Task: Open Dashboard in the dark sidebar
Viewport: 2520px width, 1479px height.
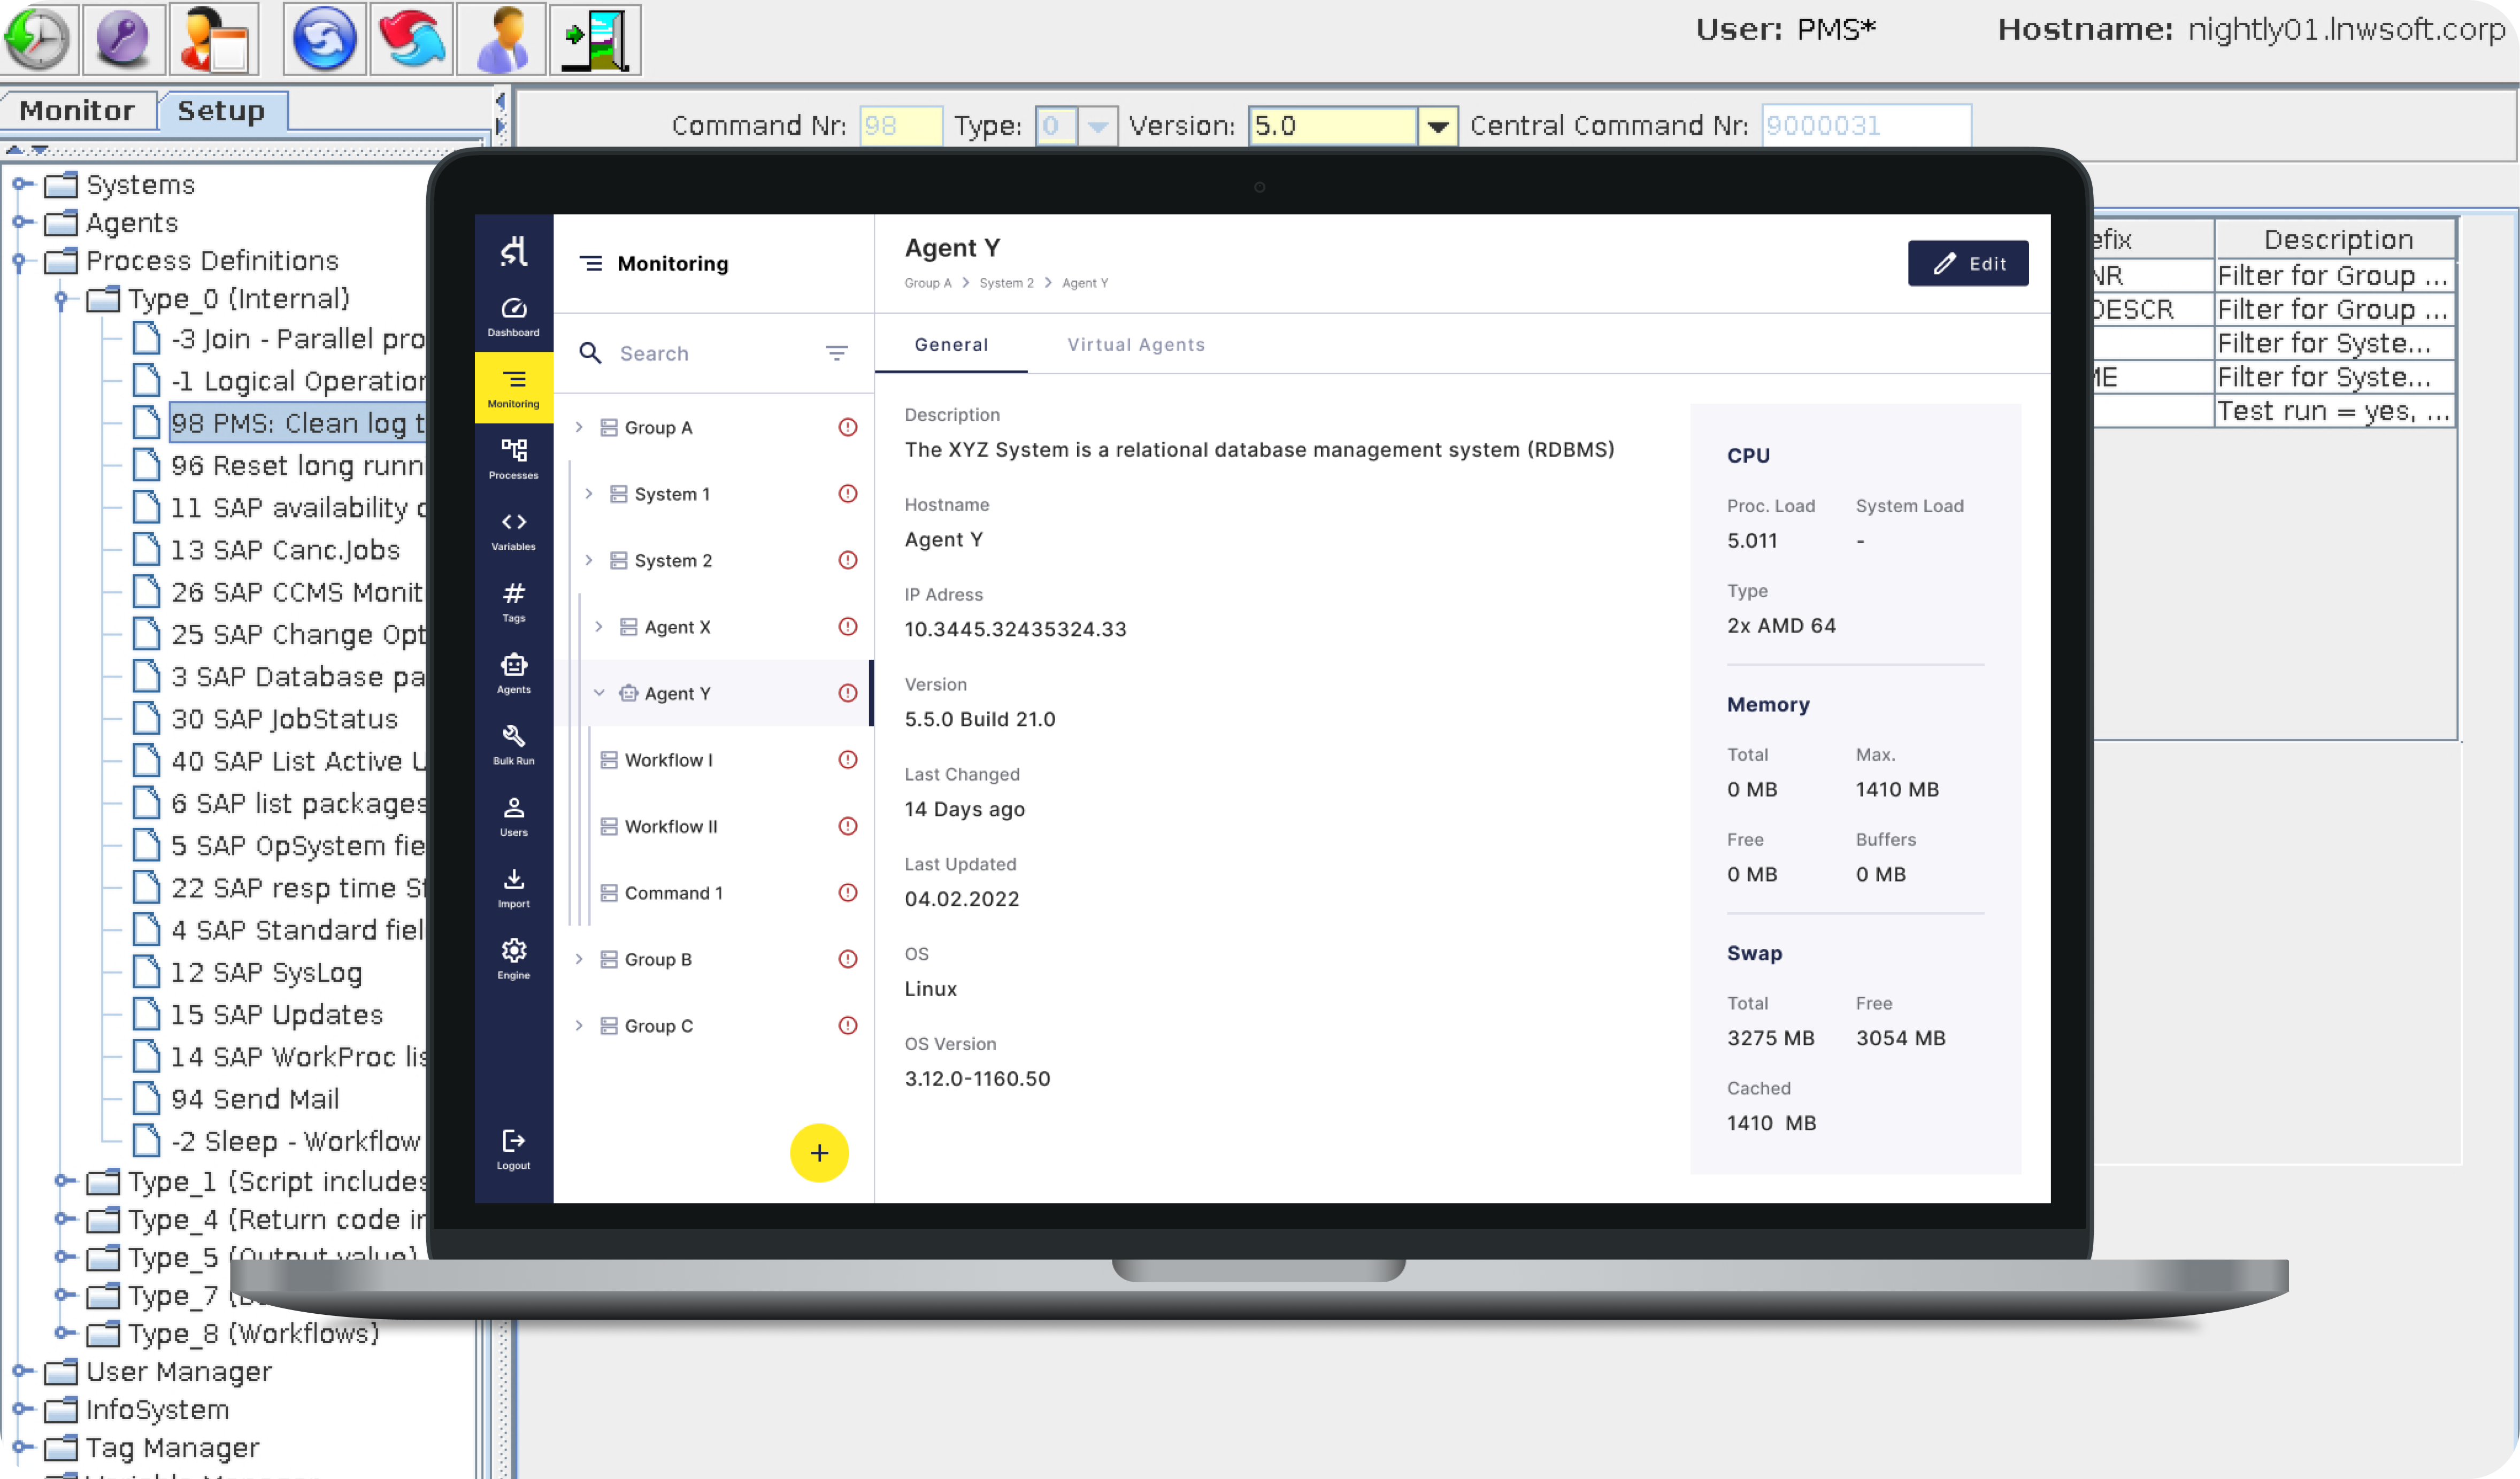Action: click(x=513, y=316)
